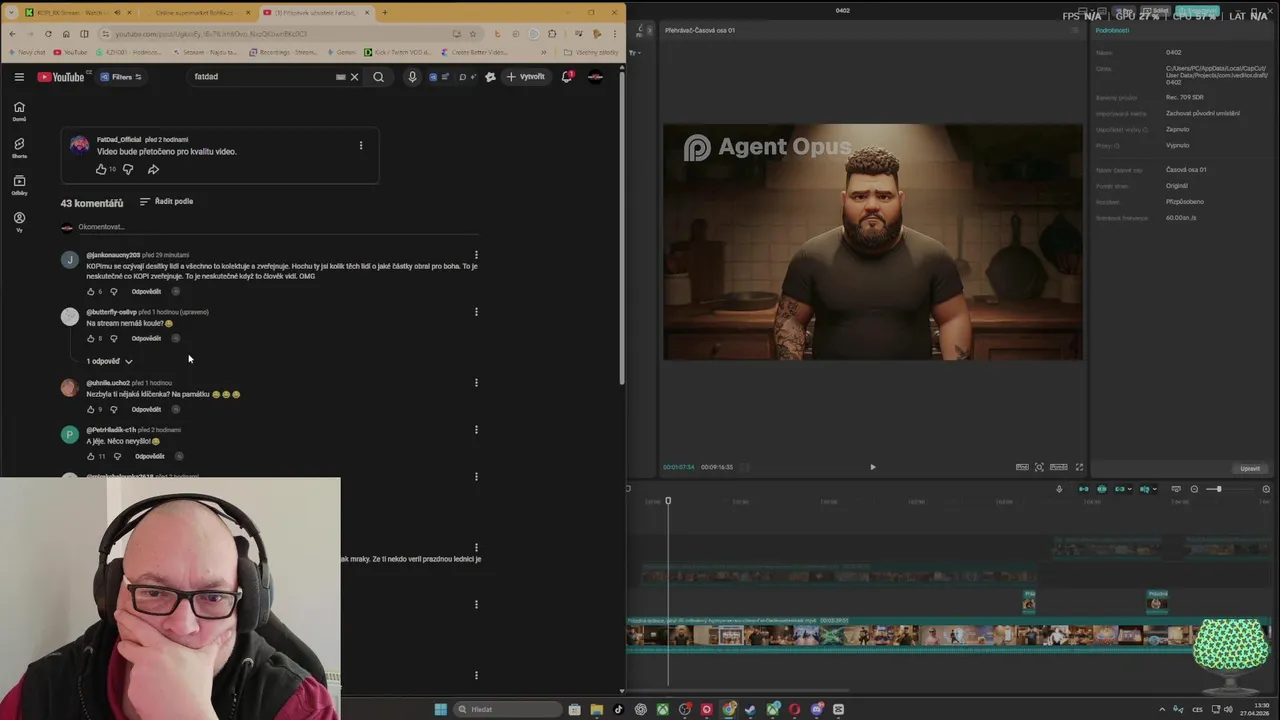Click Upravit button in CapCut details

[x=1250, y=468]
